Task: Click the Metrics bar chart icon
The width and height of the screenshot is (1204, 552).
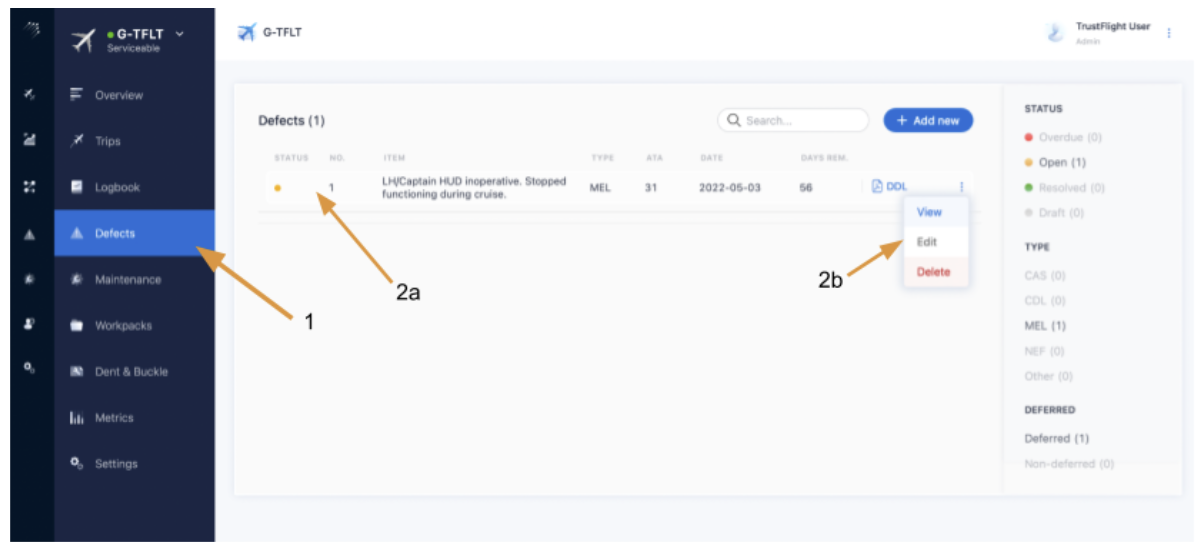Action: coord(76,418)
